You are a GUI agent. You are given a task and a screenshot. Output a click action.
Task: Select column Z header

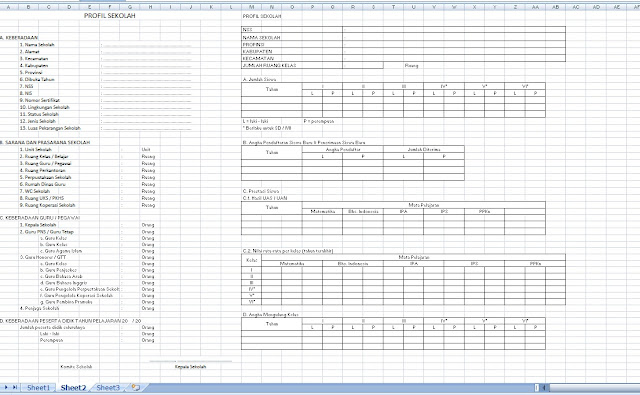click(515, 7)
